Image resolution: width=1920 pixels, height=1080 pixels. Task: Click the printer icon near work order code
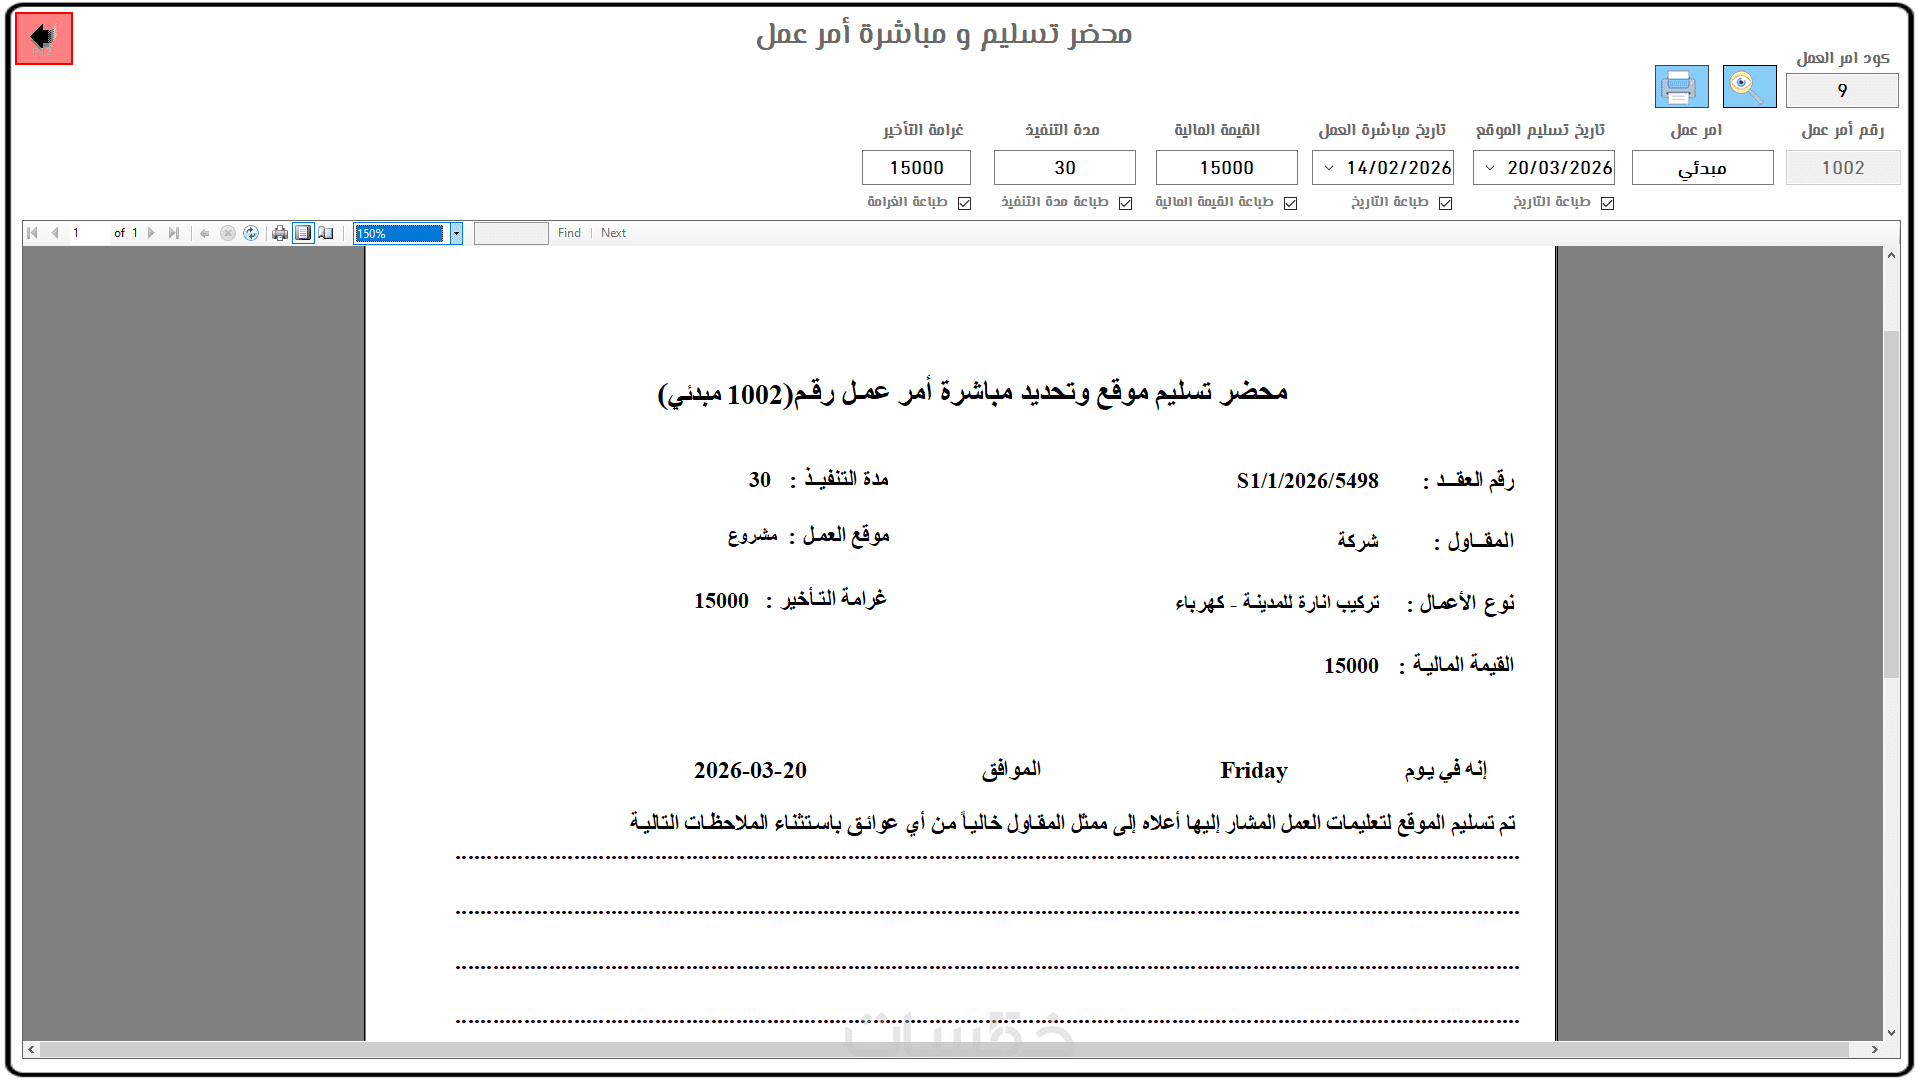point(1681,87)
